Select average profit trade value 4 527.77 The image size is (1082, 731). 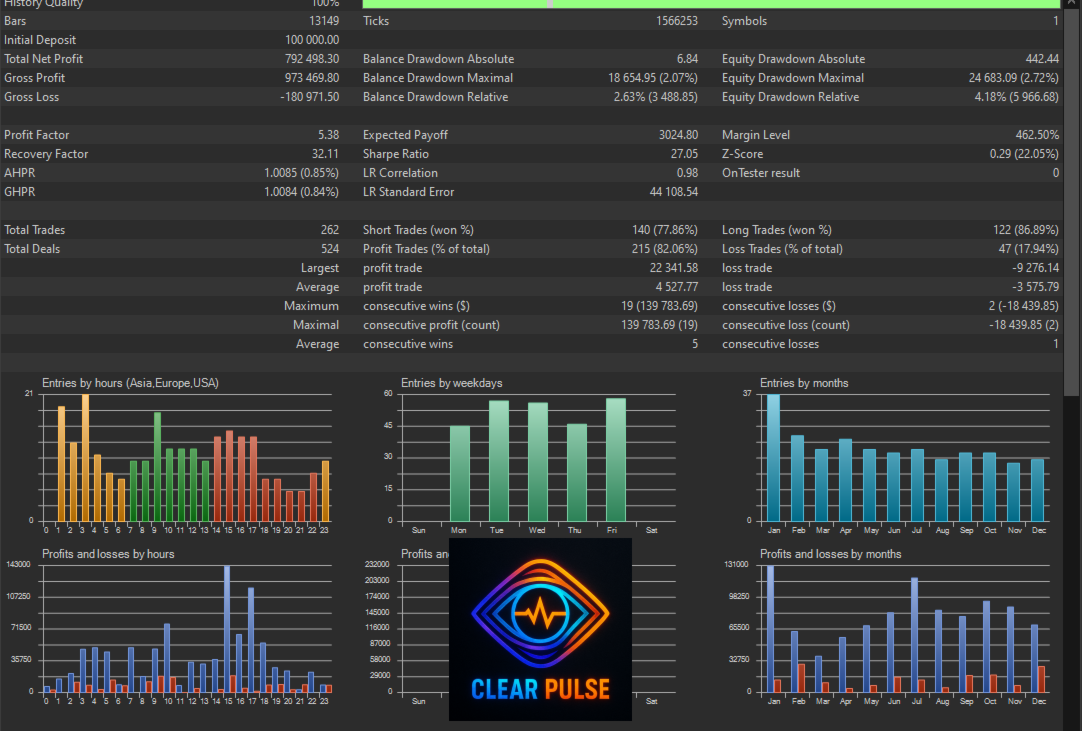[x=676, y=286]
